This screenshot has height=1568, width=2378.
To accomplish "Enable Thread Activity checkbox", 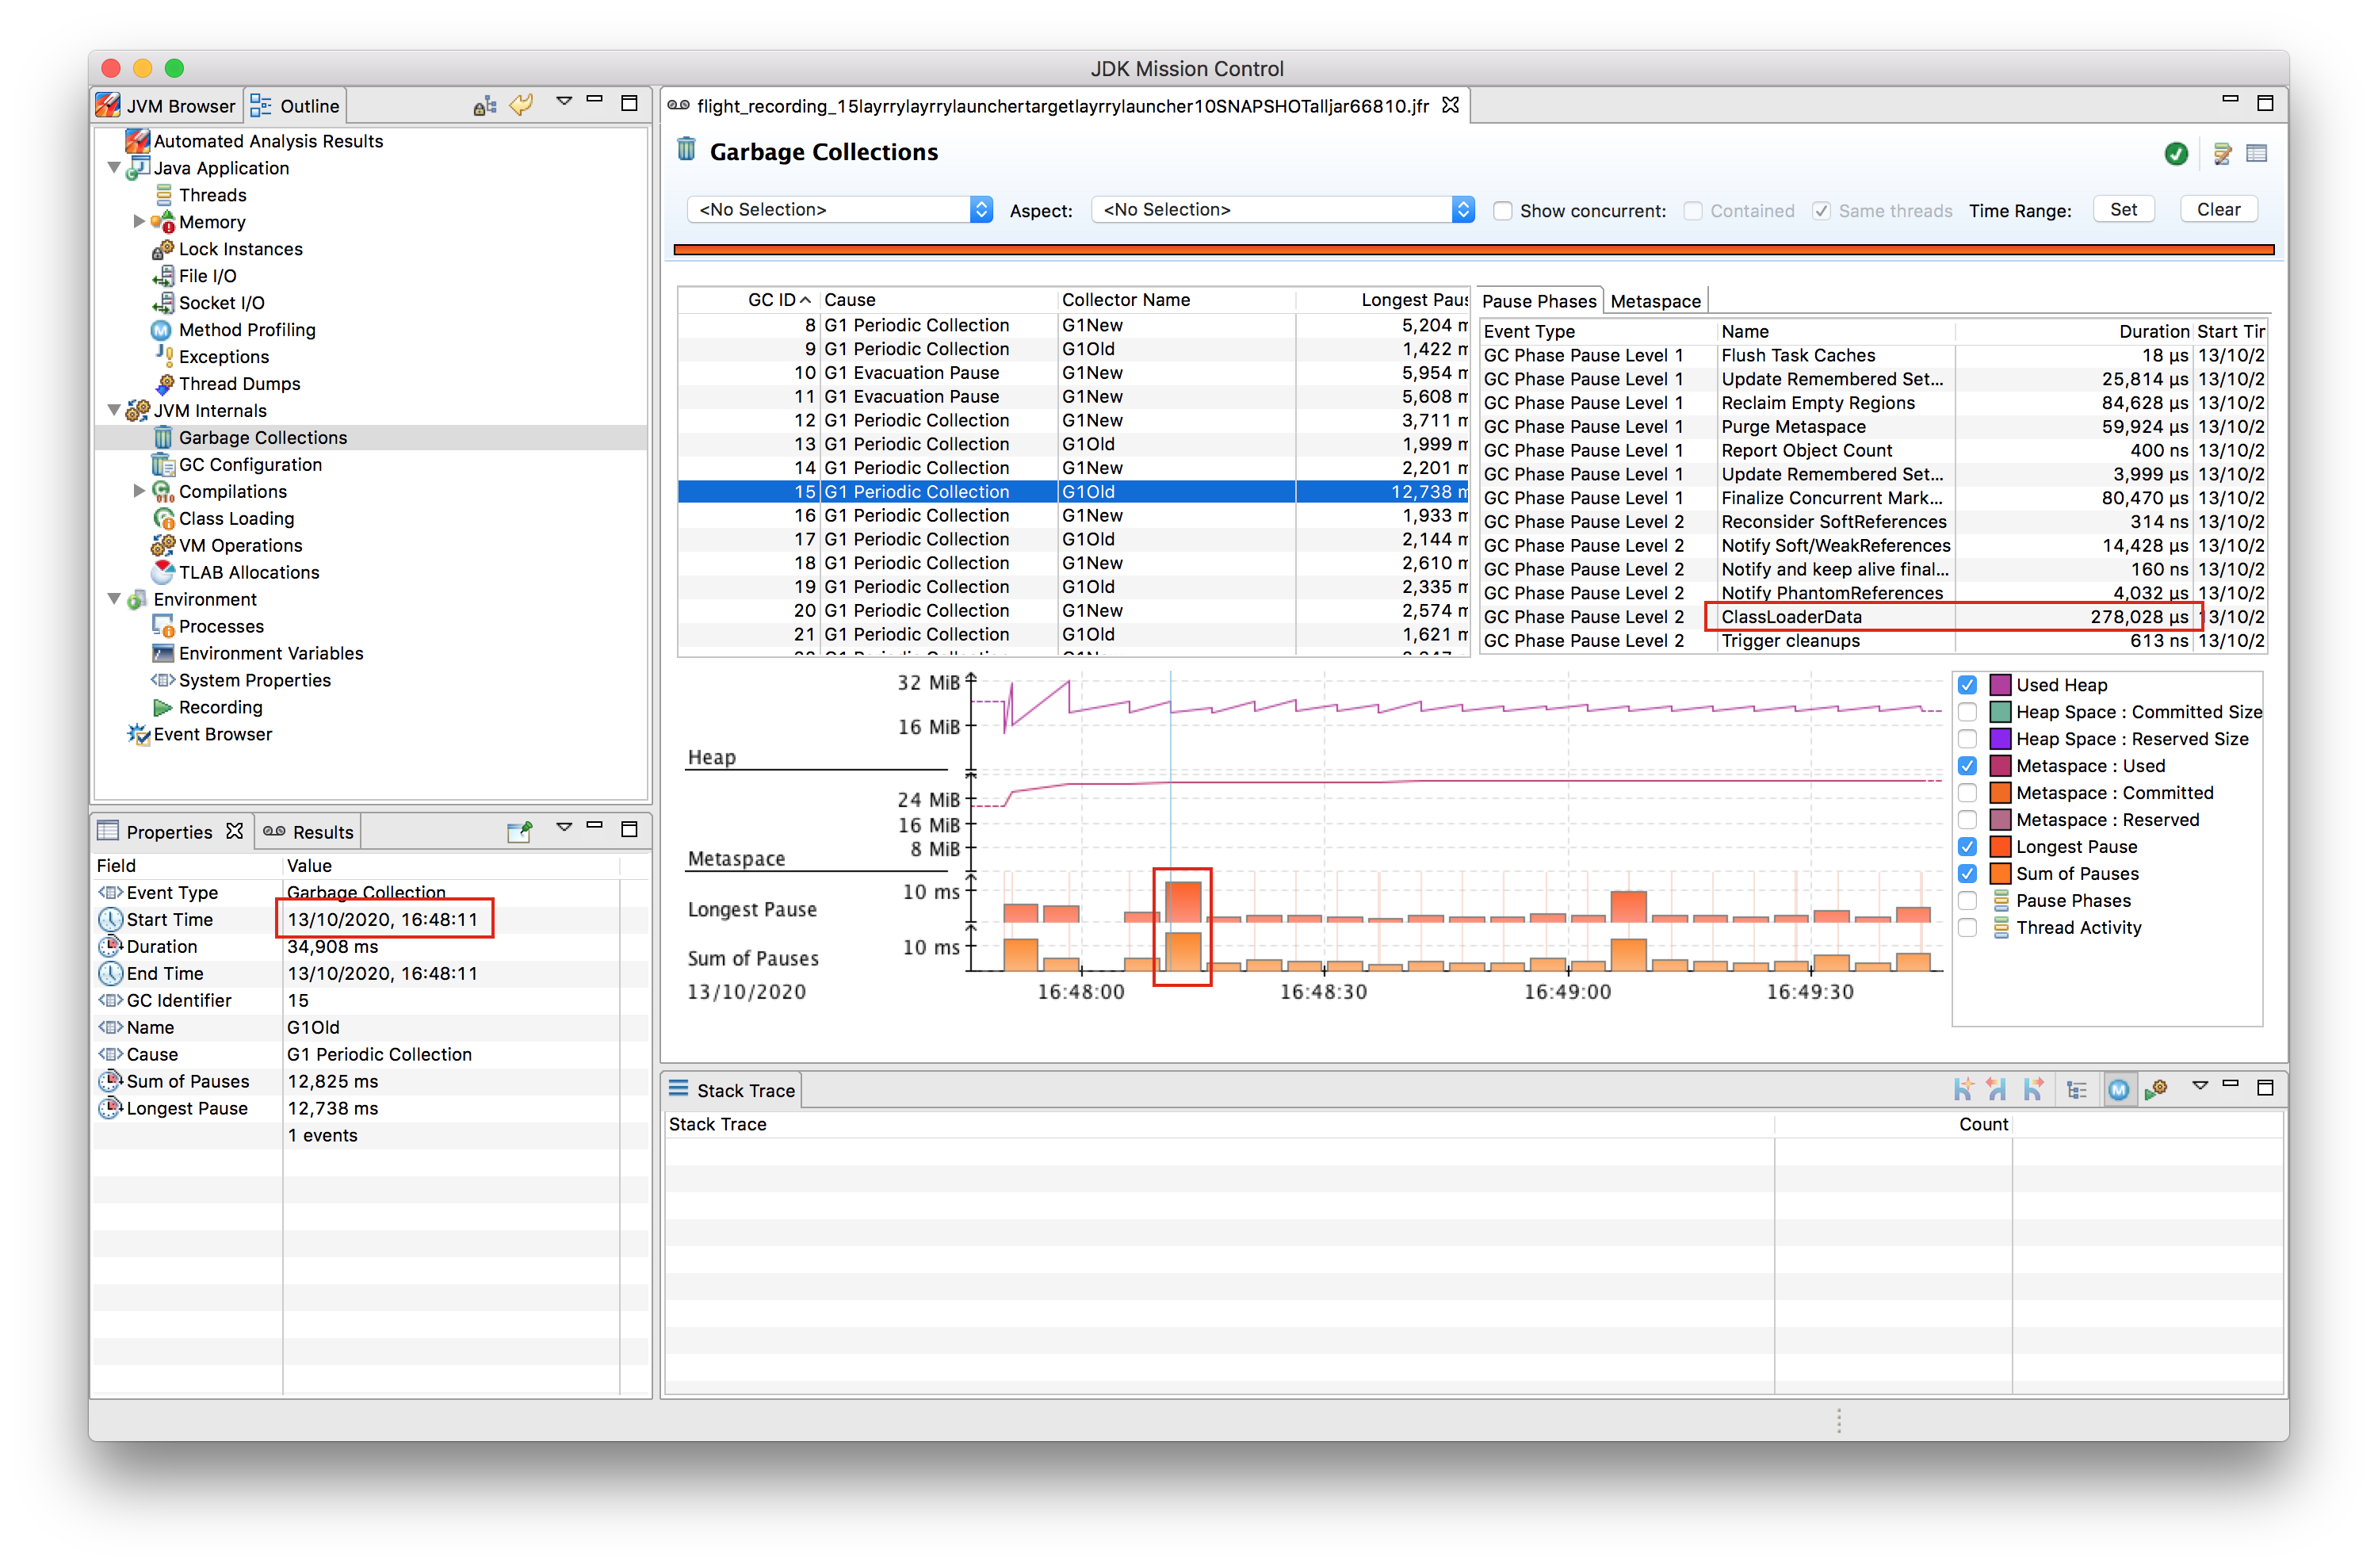I will coord(1966,928).
